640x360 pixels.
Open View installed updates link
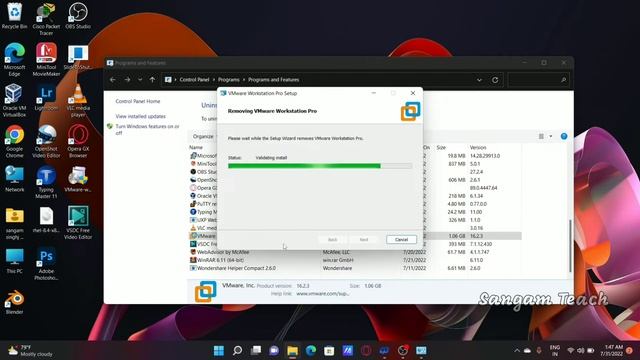pyautogui.click(x=140, y=116)
